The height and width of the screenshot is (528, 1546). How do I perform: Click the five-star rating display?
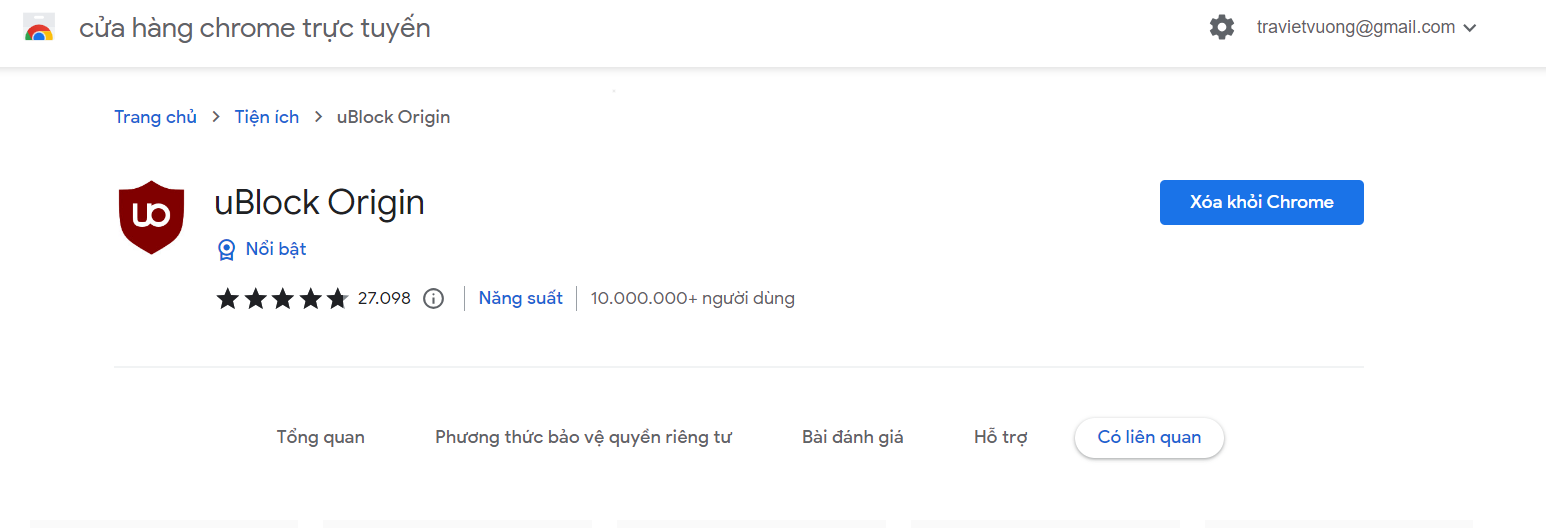[x=282, y=298]
